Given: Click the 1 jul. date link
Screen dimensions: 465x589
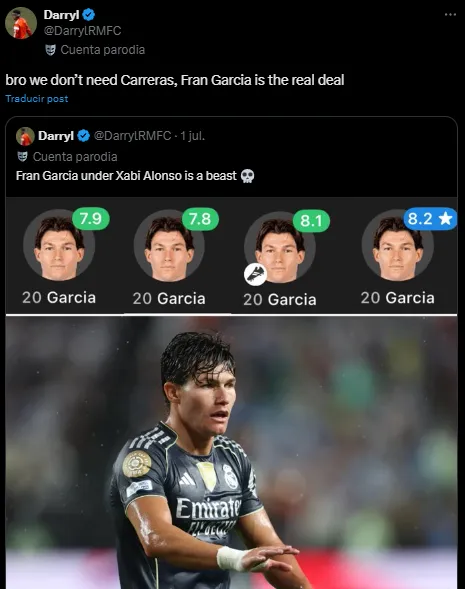Looking at the screenshot, I should (193, 136).
